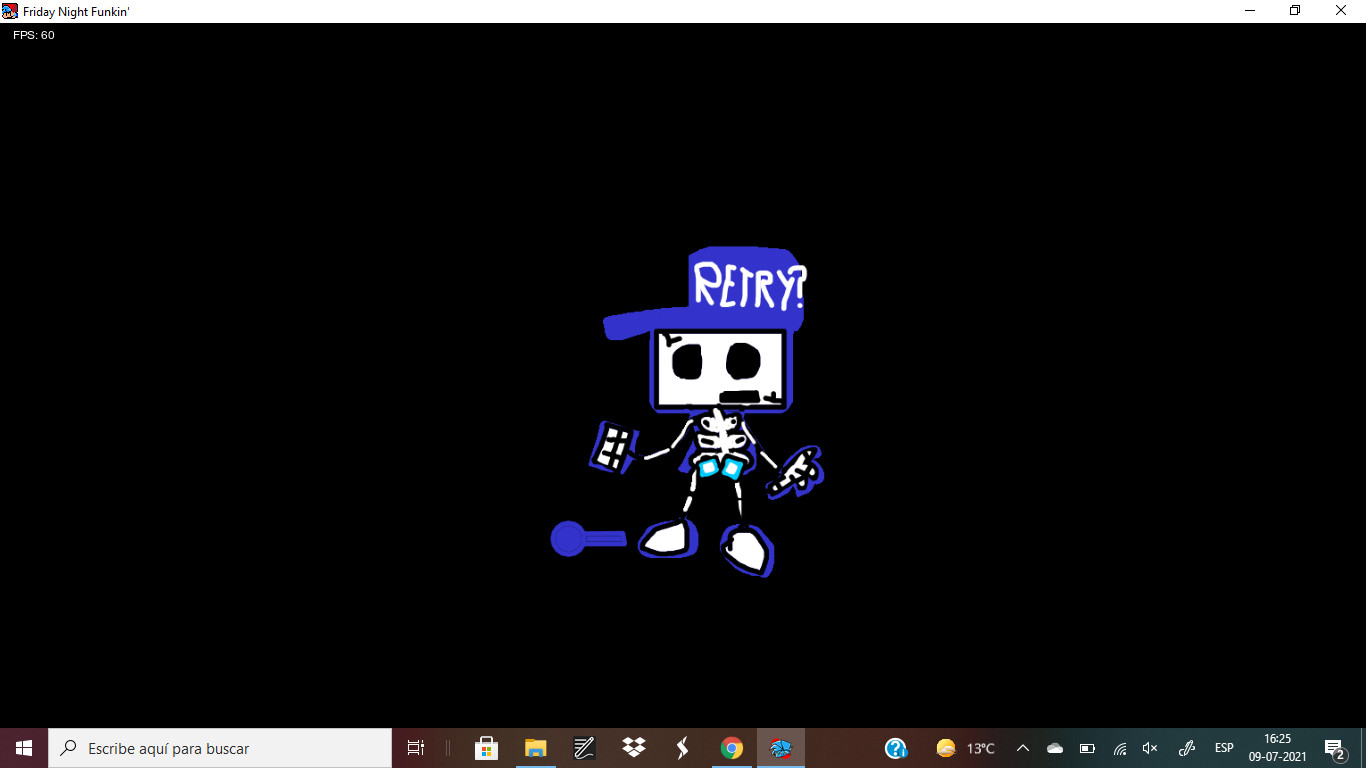The width and height of the screenshot is (1366, 768).
Task: Expand the hidden system tray icons
Action: click(1022, 747)
